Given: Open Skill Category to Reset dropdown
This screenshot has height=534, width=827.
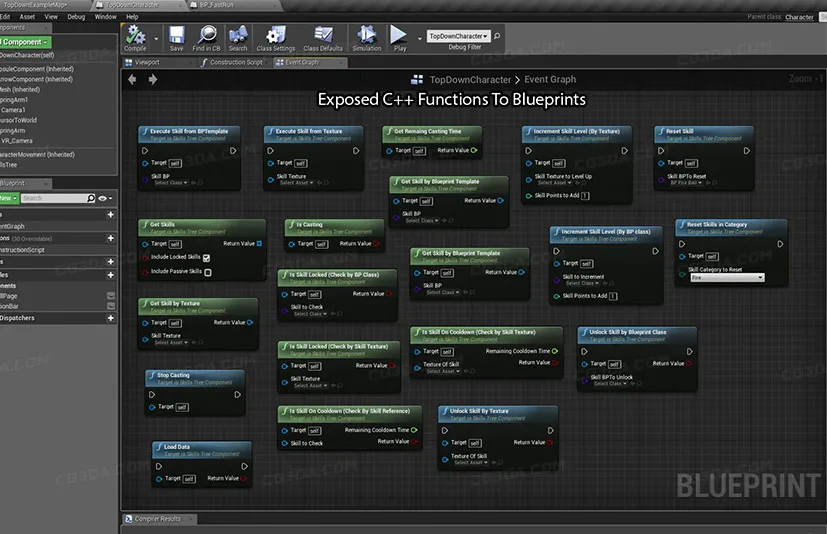Looking at the screenshot, I should pos(727,278).
